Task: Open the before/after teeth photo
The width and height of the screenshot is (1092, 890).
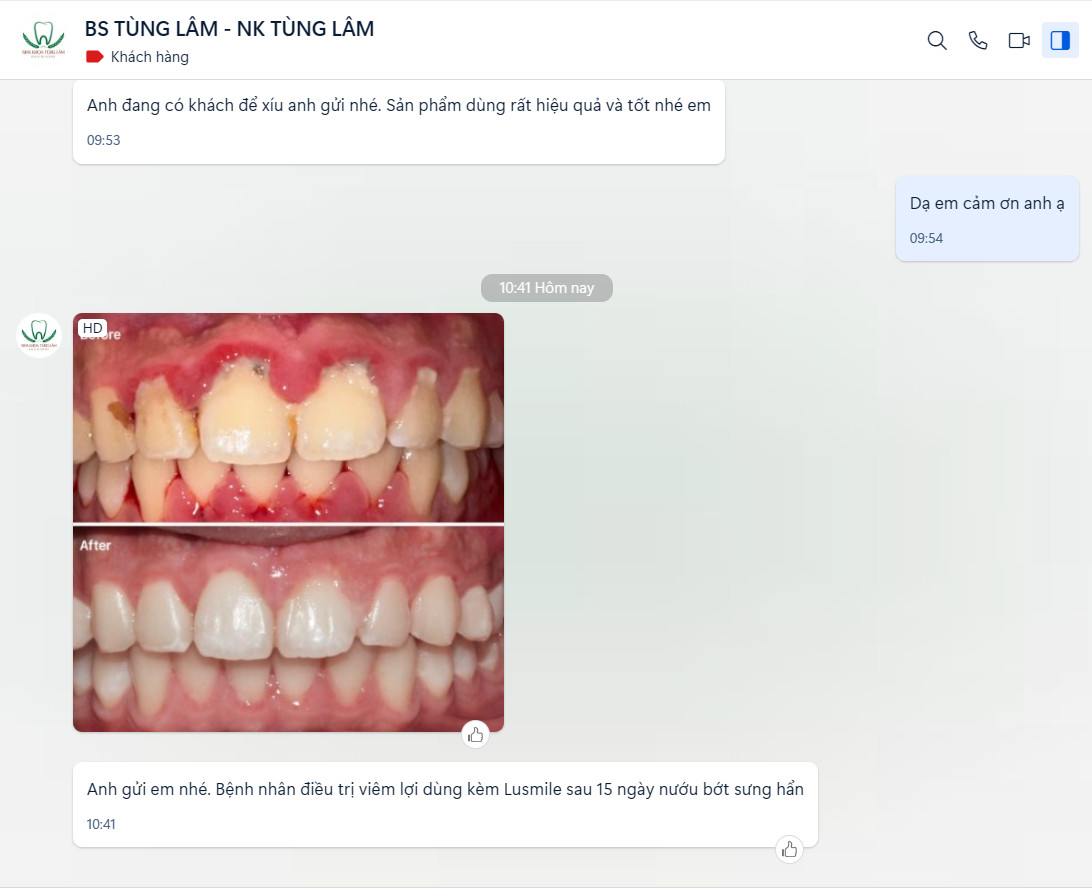Action: pyautogui.click(x=288, y=522)
